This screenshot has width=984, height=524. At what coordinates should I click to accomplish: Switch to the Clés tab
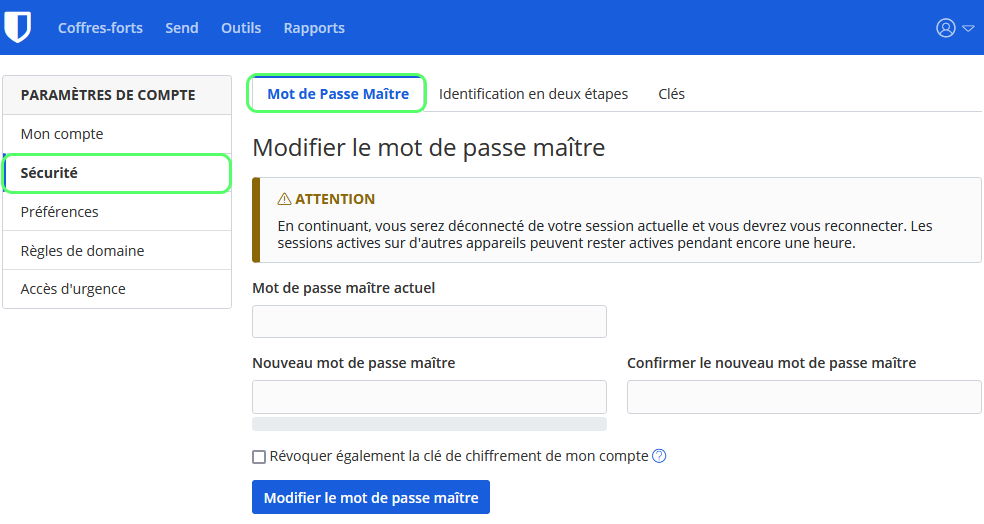671,94
